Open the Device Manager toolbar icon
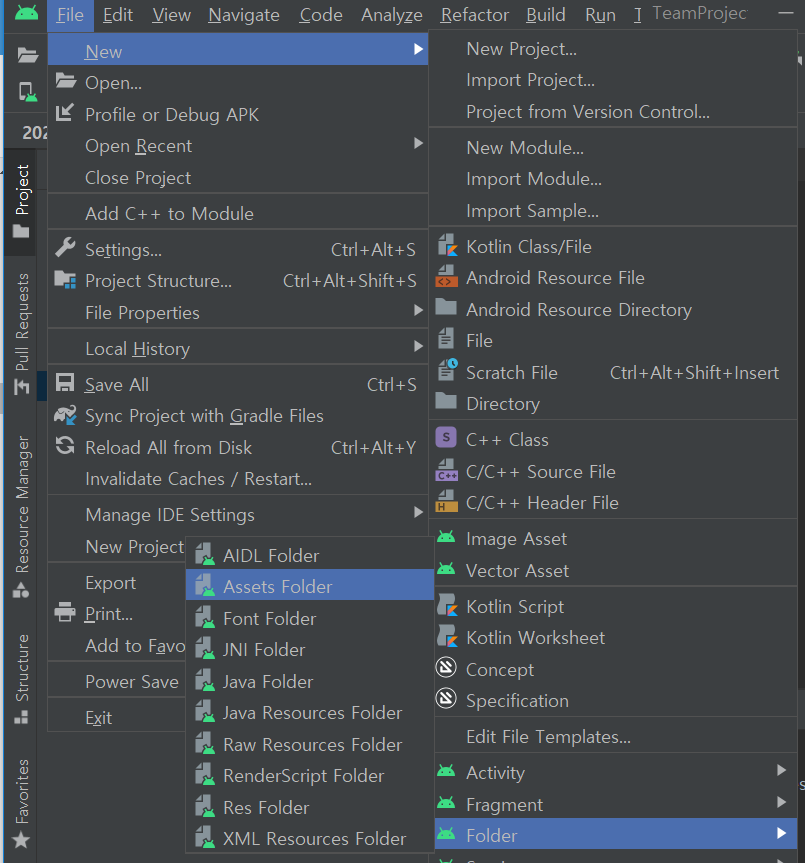Image resolution: width=805 pixels, height=863 pixels. pos(28,92)
